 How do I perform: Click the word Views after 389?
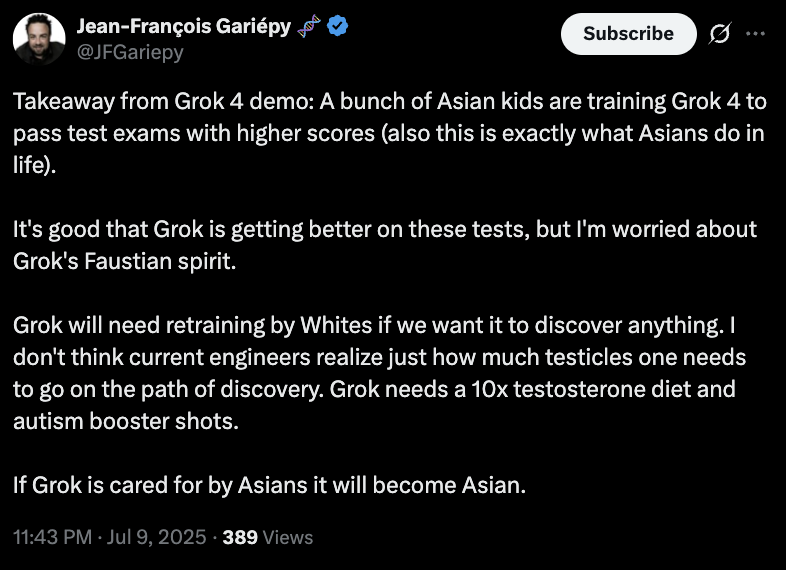(288, 537)
